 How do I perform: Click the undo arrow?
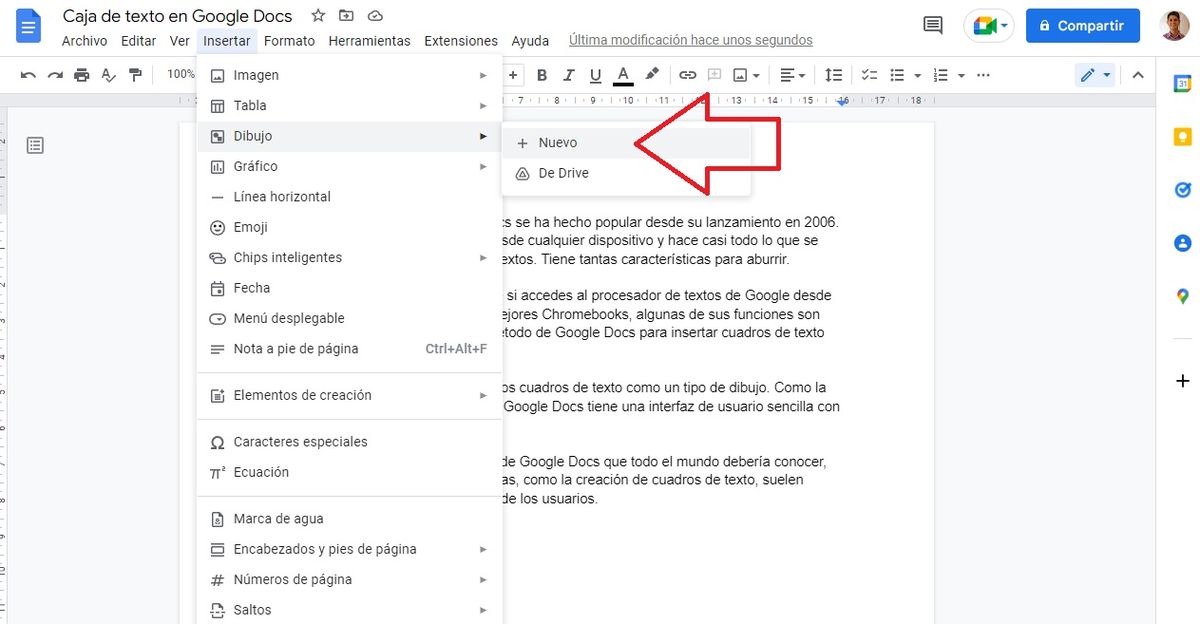28,75
